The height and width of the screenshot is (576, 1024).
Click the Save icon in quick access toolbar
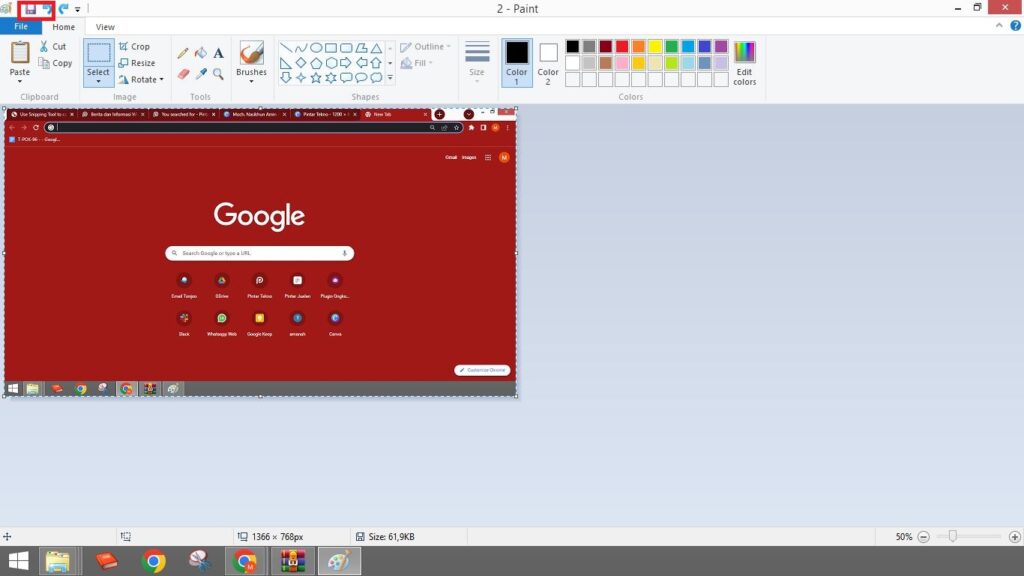30,9
